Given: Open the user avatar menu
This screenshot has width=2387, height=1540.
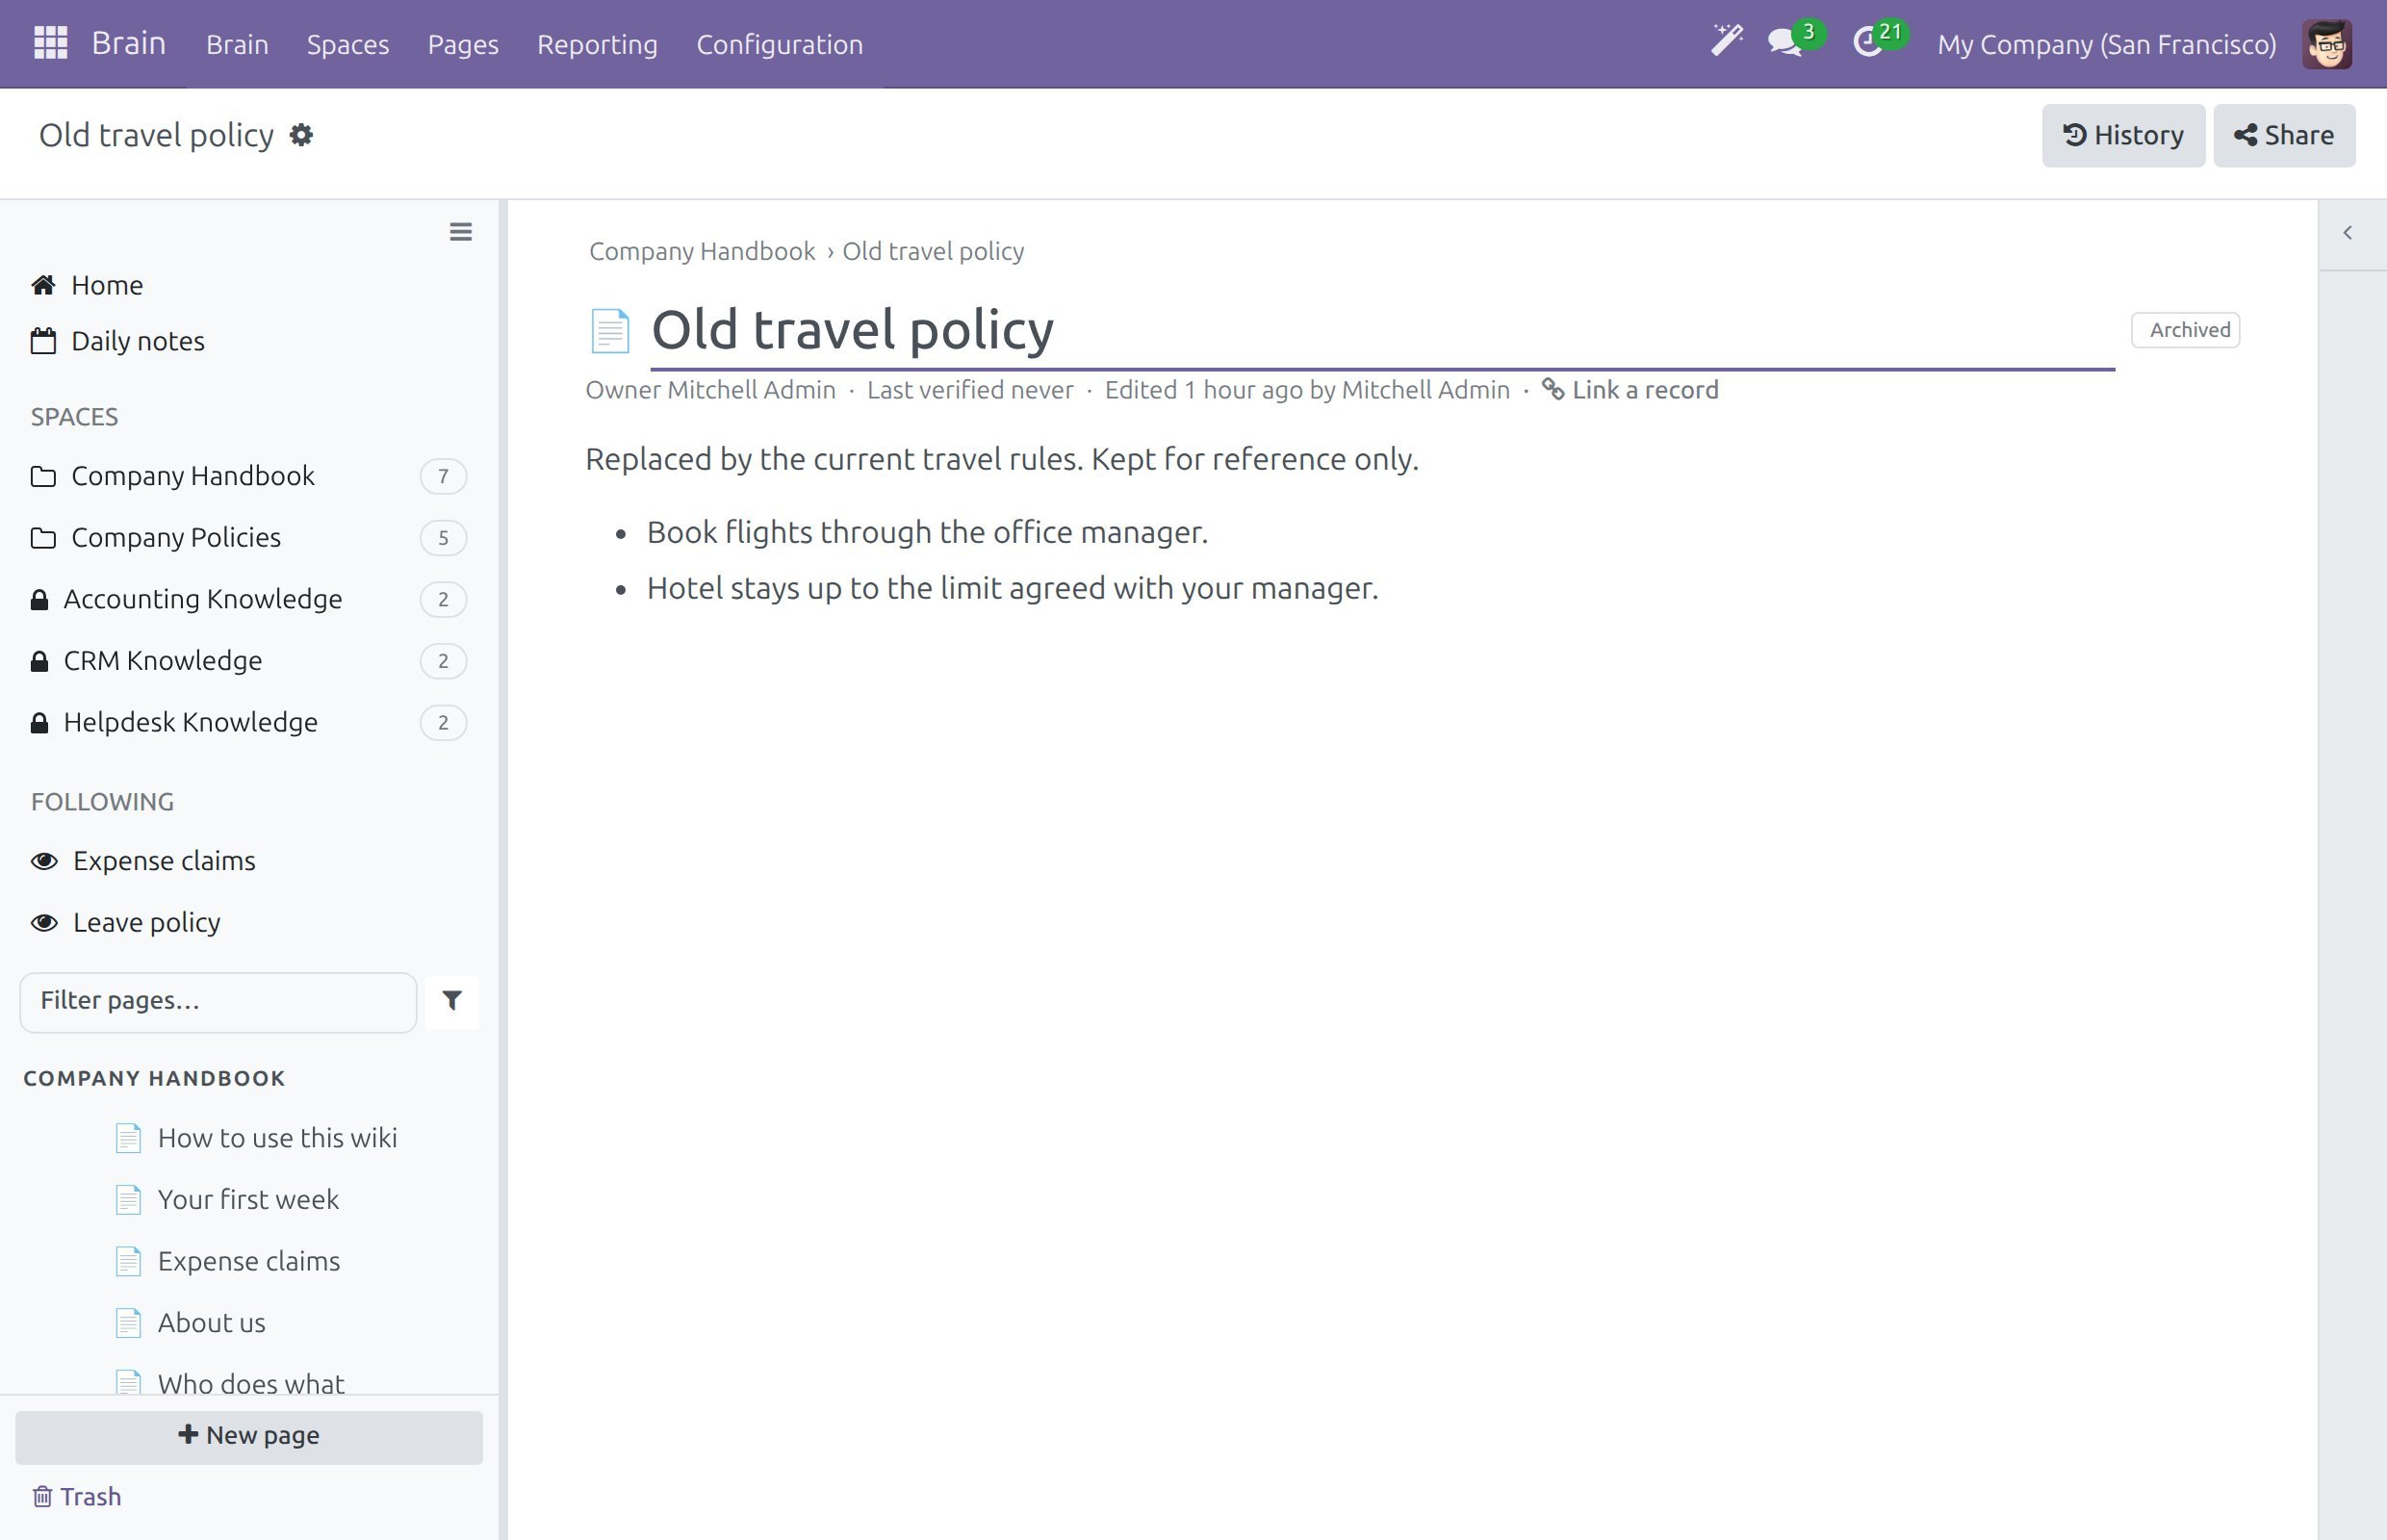Looking at the screenshot, I should tap(2327, 44).
